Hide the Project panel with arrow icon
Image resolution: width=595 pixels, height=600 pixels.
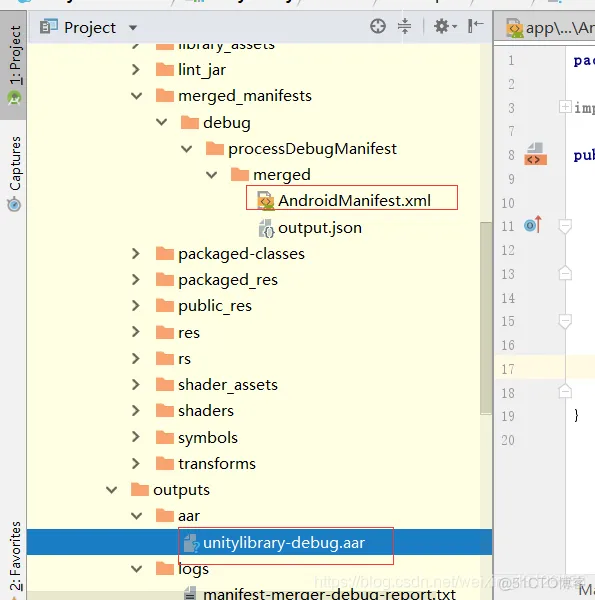475,26
